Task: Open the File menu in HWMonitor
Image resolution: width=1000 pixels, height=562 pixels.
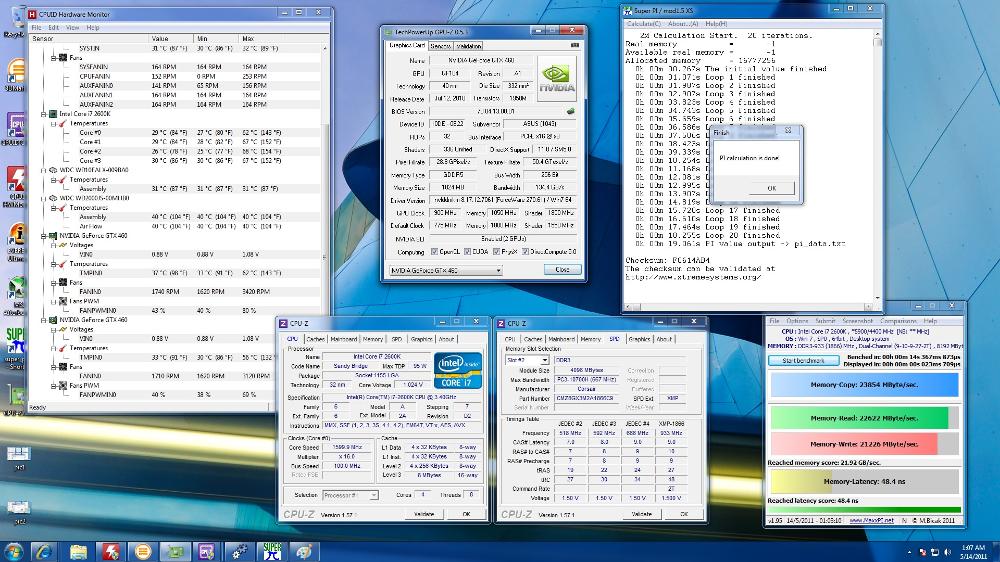Action: pyautogui.click(x=36, y=28)
